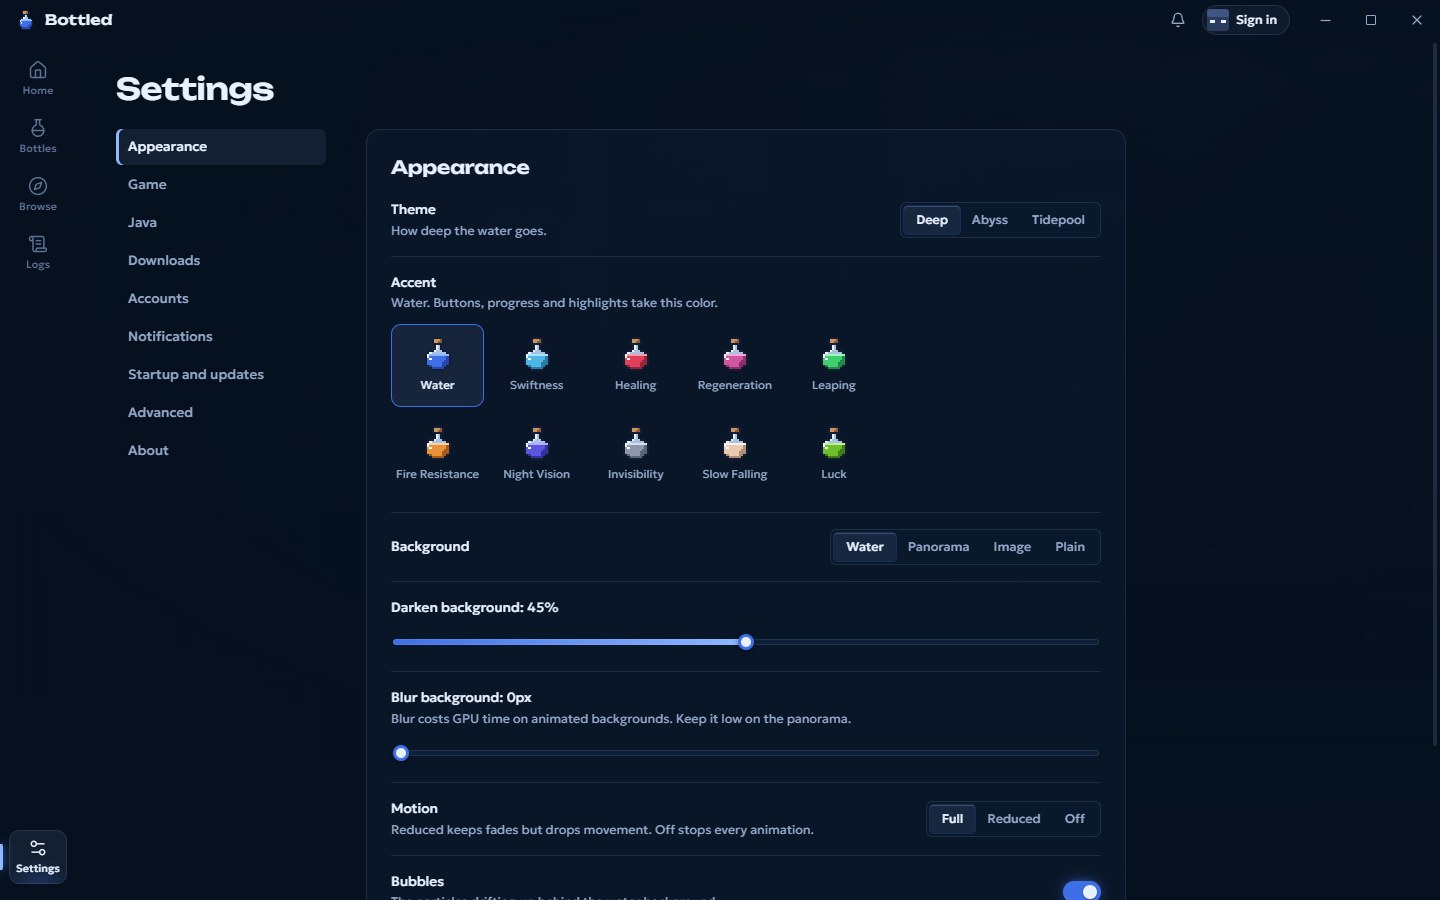Click the "Darken background: 45%" label

pyautogui.click(x=474, y=608)
